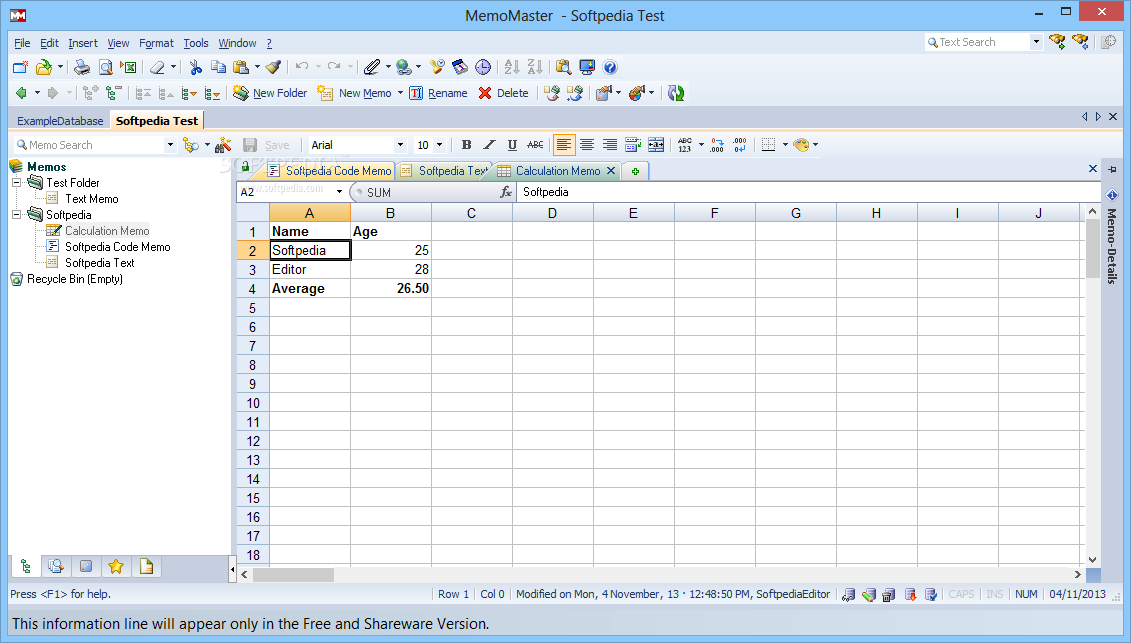Open the Insert menu

pyautogui.click(x=83, y=43)
